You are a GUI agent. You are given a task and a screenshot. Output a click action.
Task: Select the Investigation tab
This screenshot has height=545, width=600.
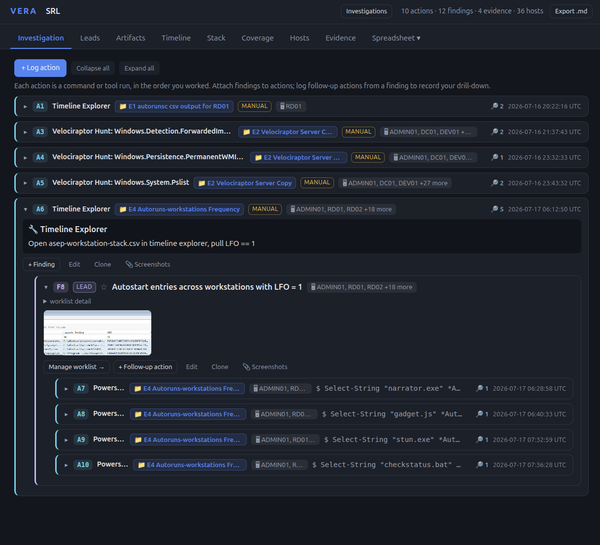41,38
